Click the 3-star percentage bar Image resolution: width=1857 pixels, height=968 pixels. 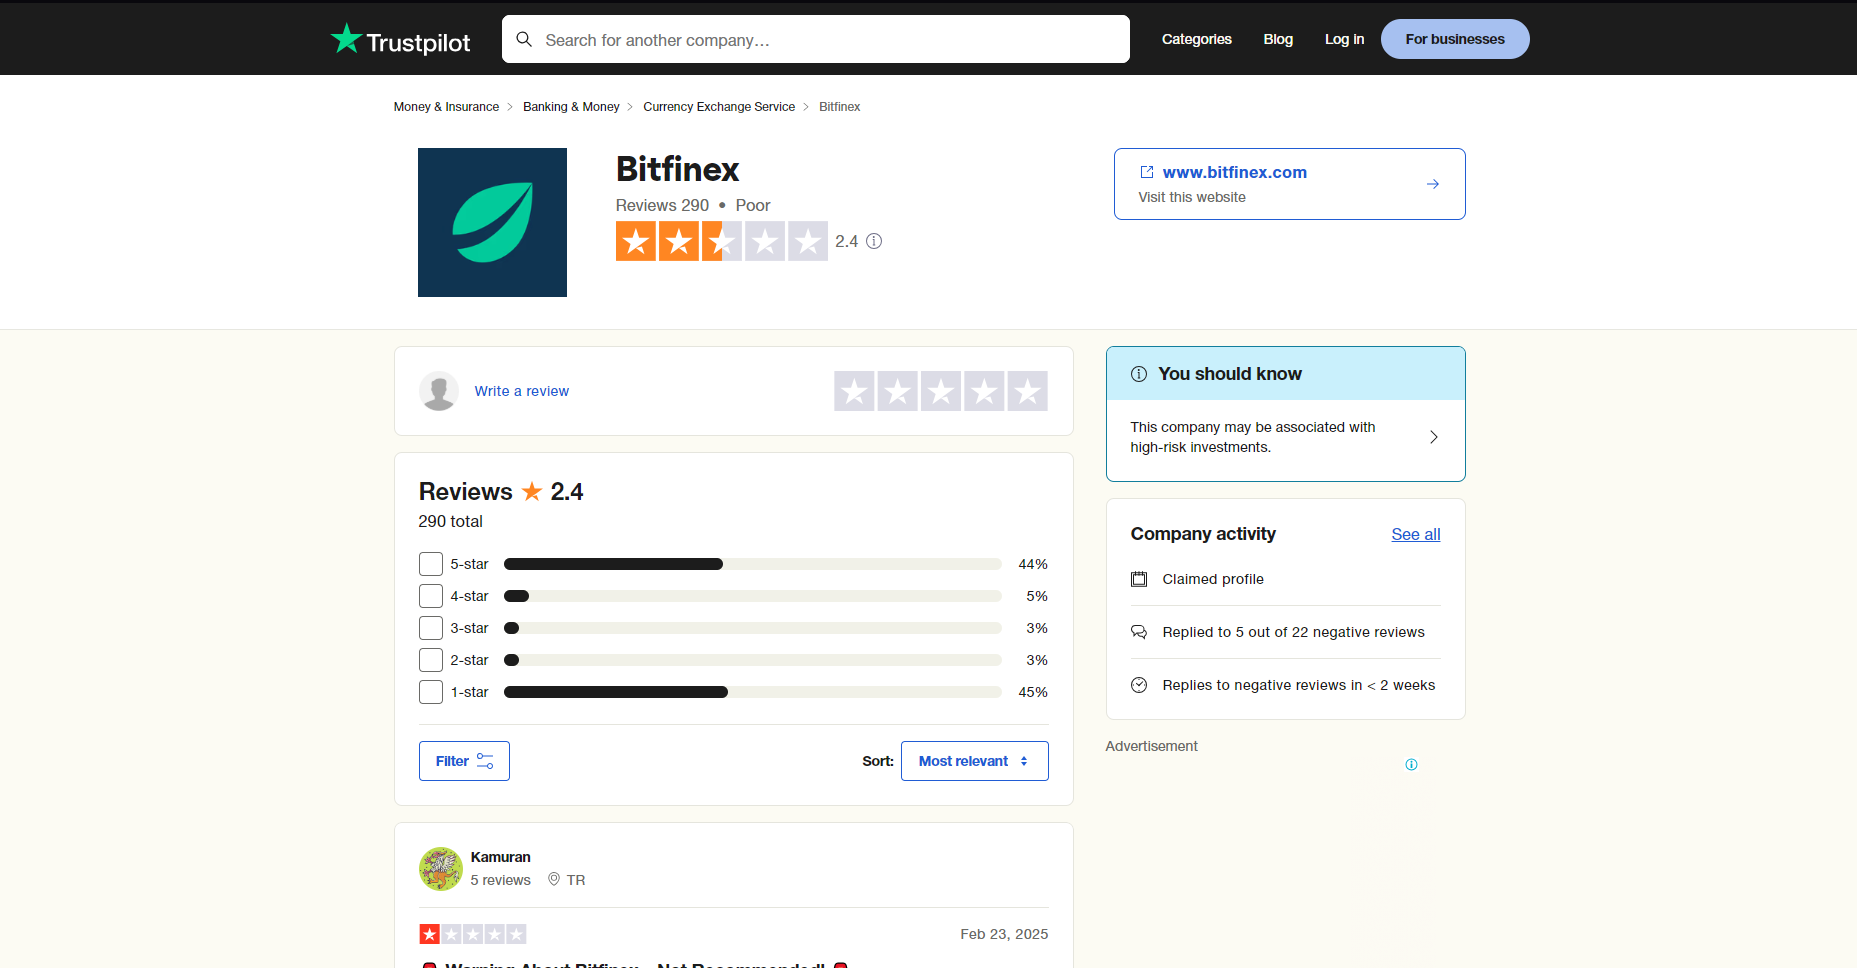point(753,628)
